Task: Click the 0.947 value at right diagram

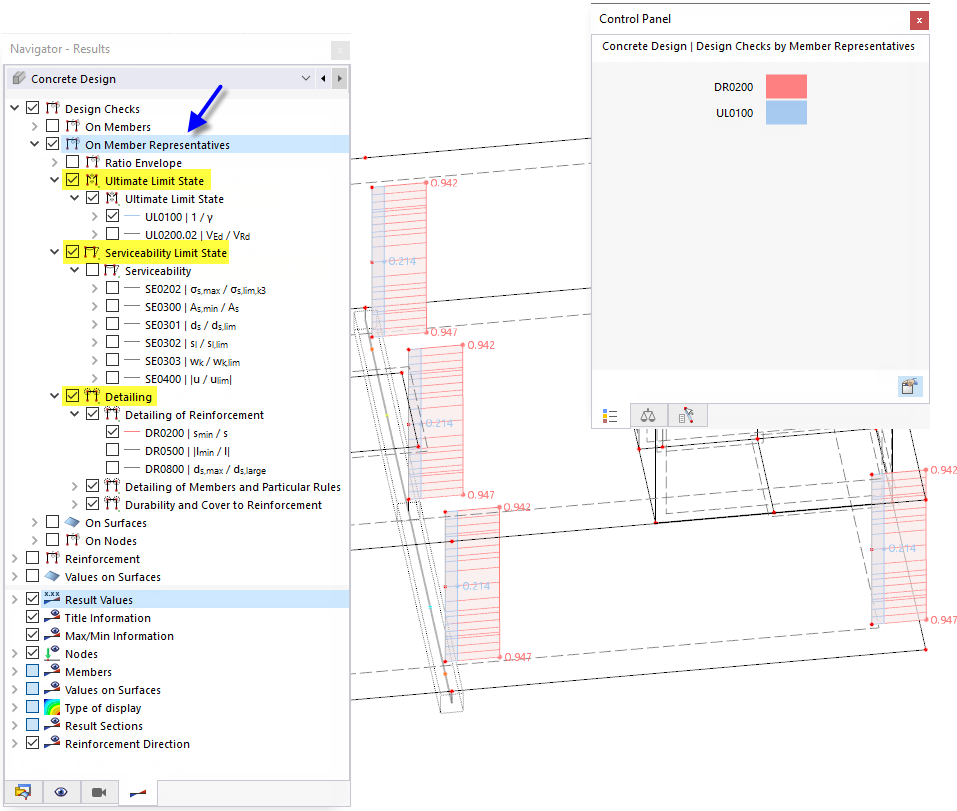Action: pos(943,619)
